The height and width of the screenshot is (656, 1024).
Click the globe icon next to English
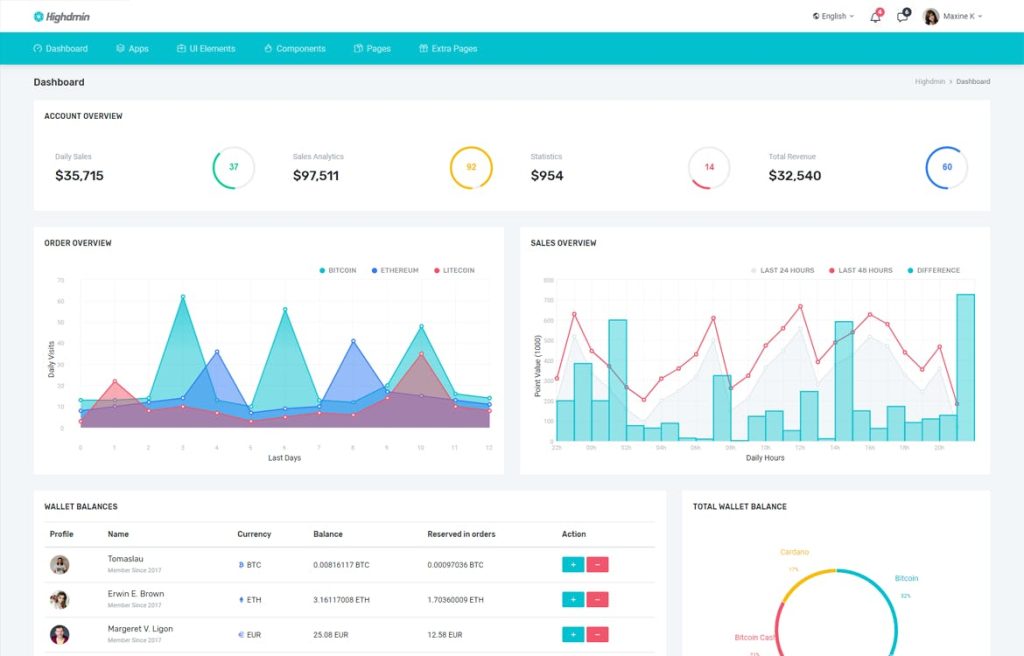[815, 16]
